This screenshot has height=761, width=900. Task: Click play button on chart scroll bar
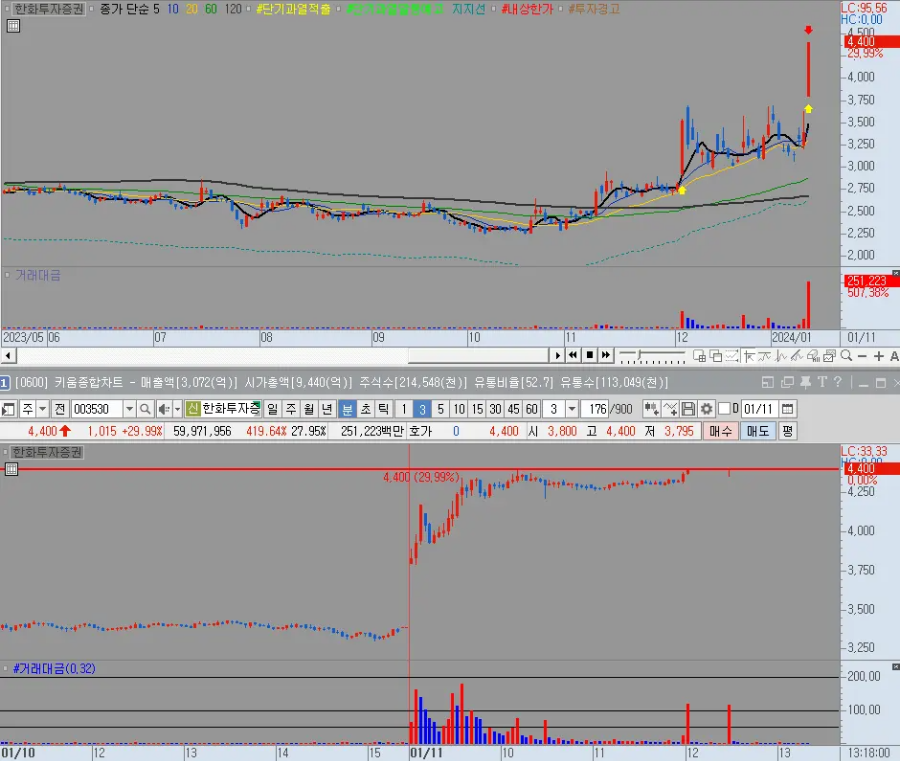(x=557, y=356)
